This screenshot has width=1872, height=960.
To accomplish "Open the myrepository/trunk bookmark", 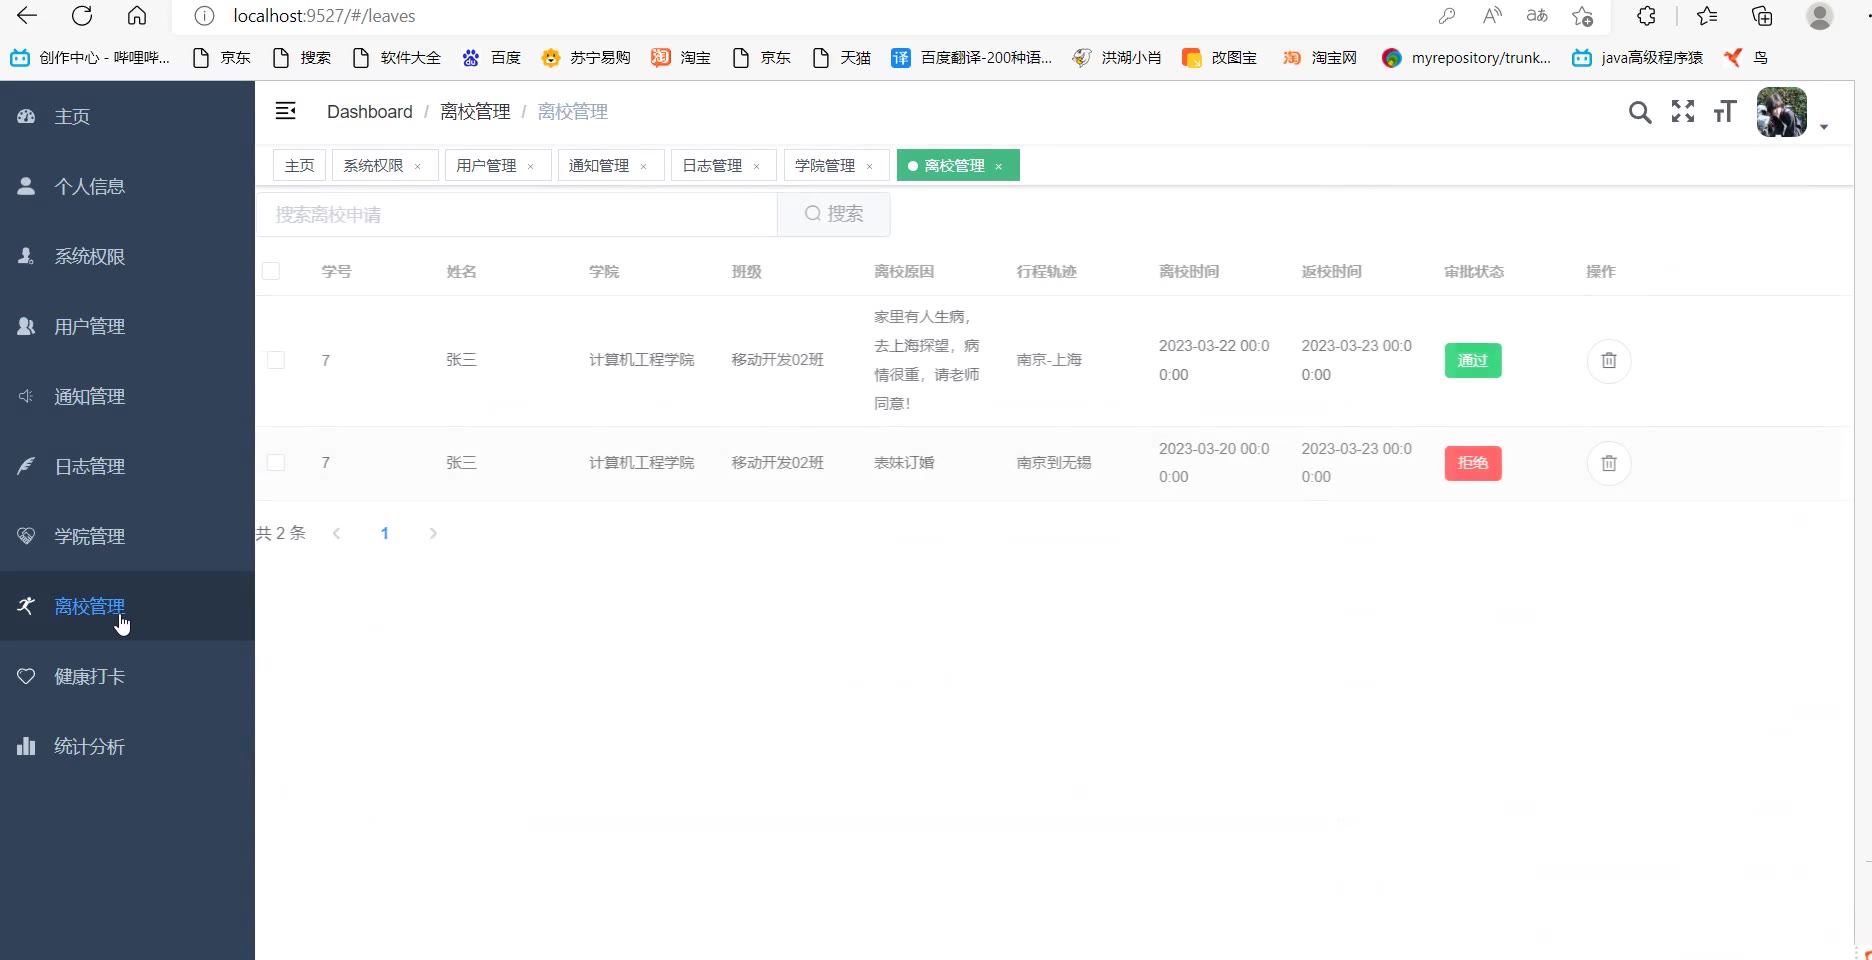I will [1466, 58].
